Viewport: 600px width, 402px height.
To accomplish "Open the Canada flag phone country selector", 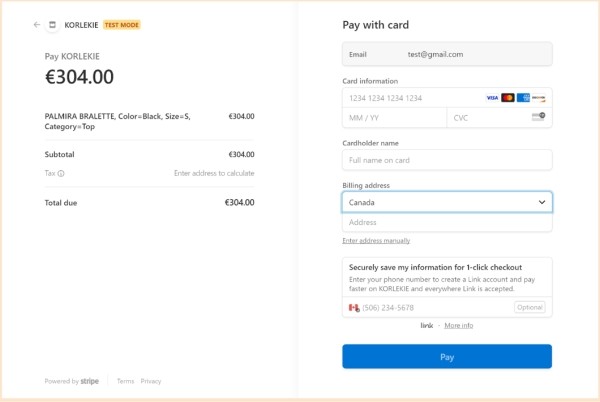I will click(354, 308).
